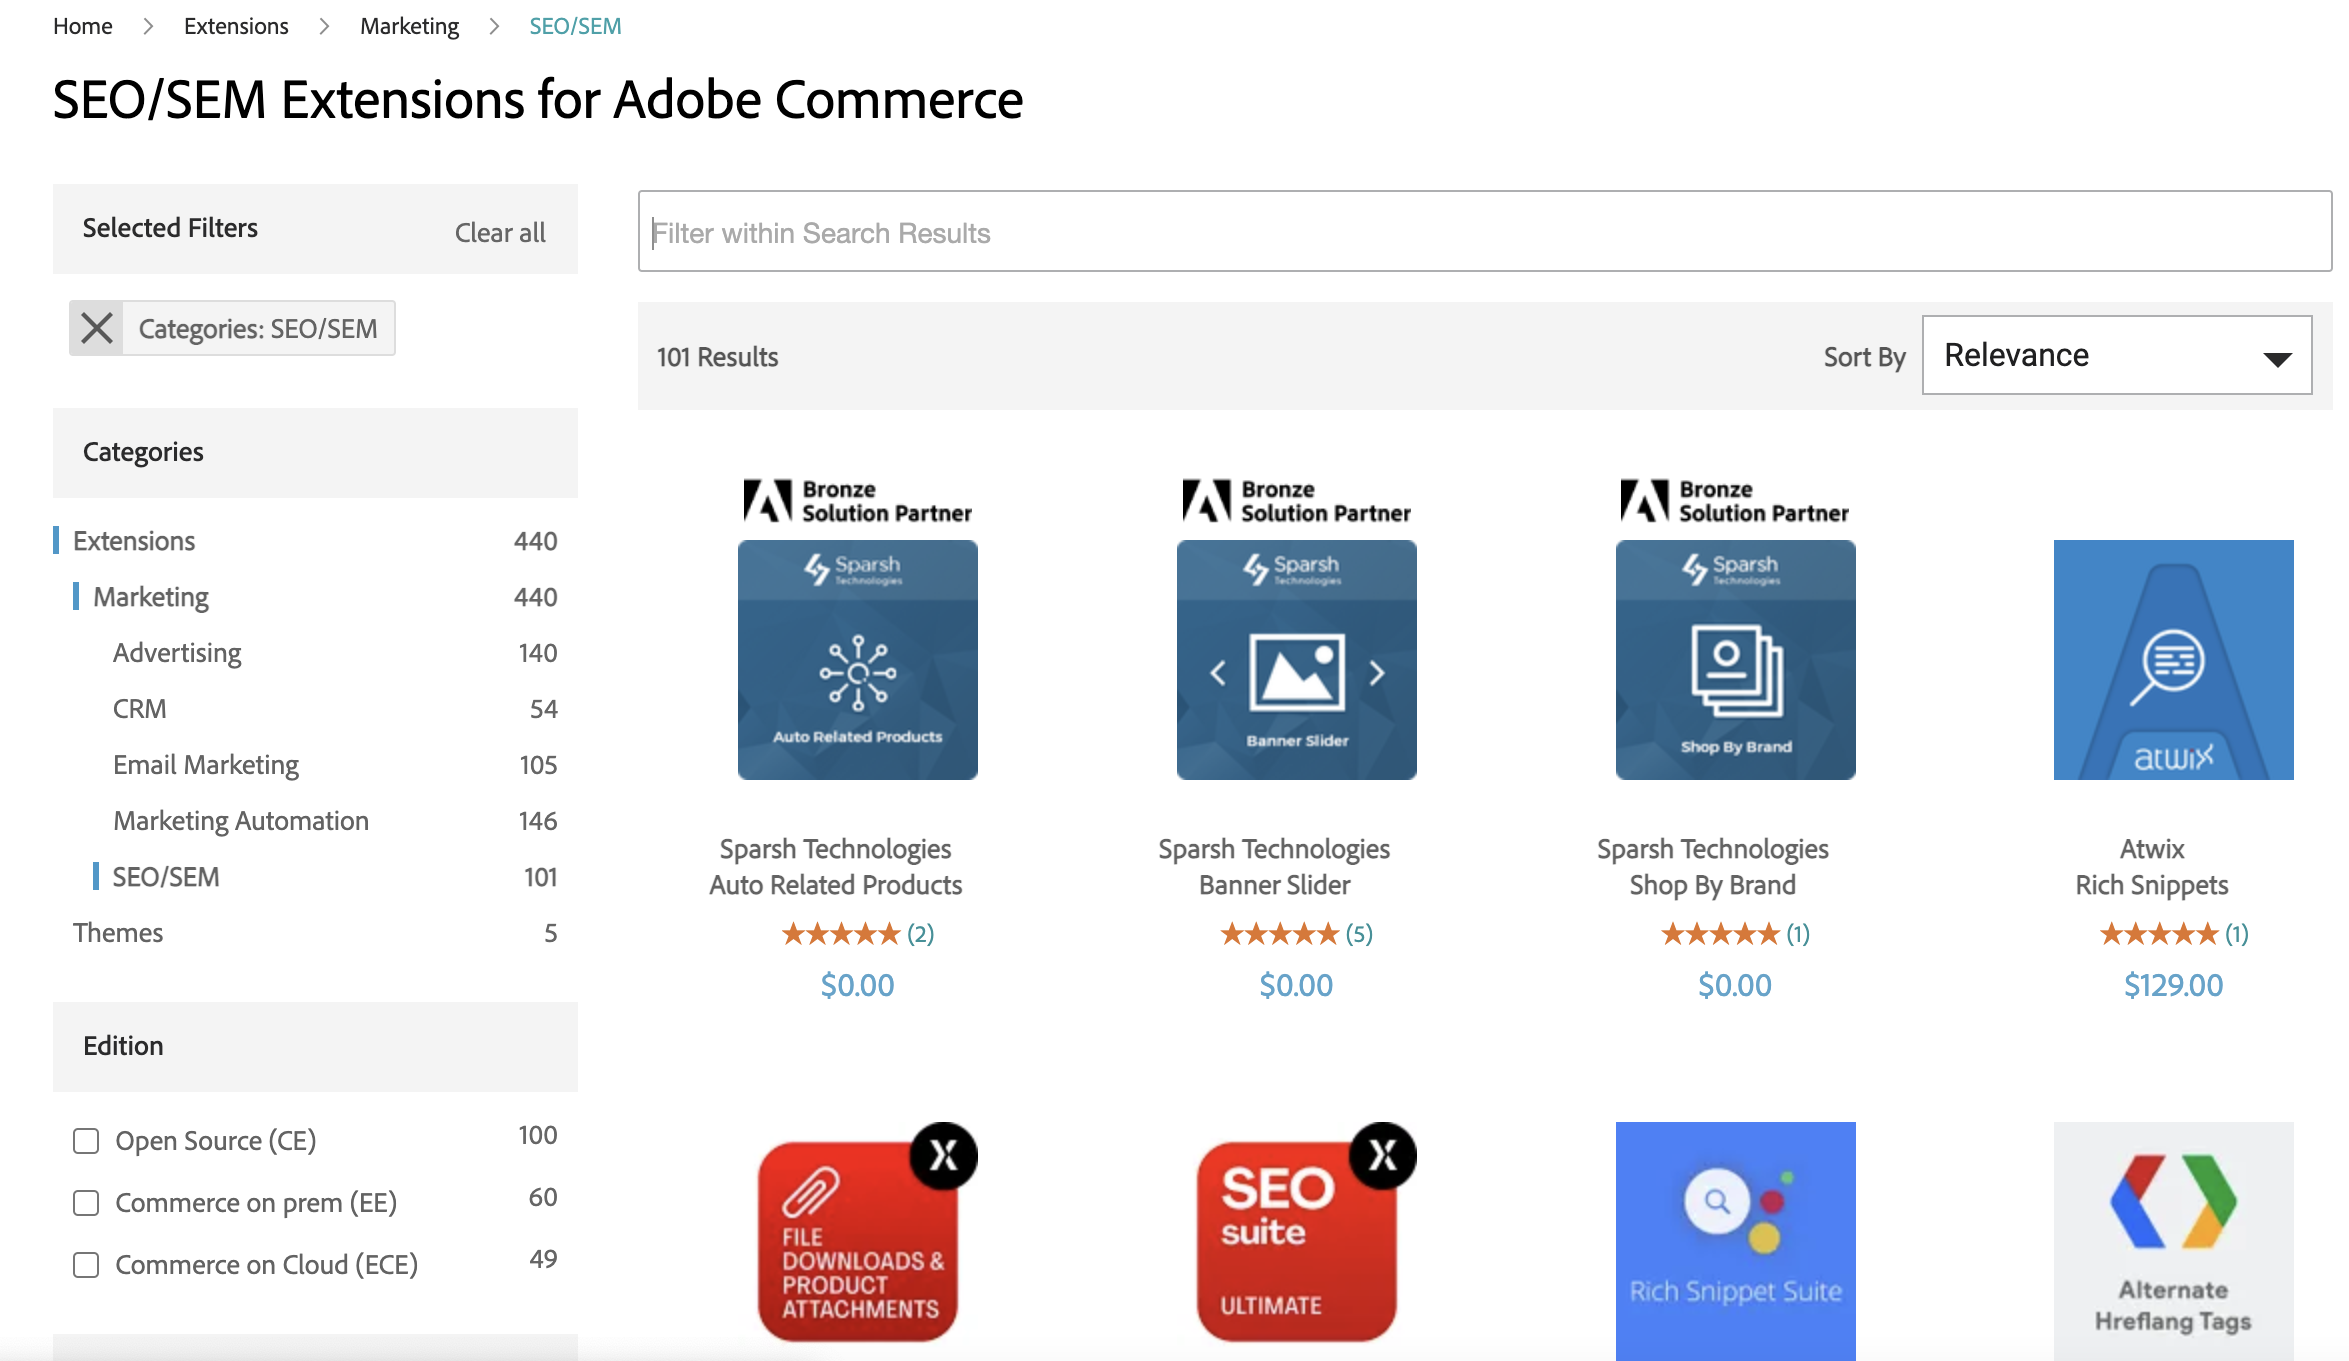Open the Shop By Brand title link

(x=1713, y=885)
